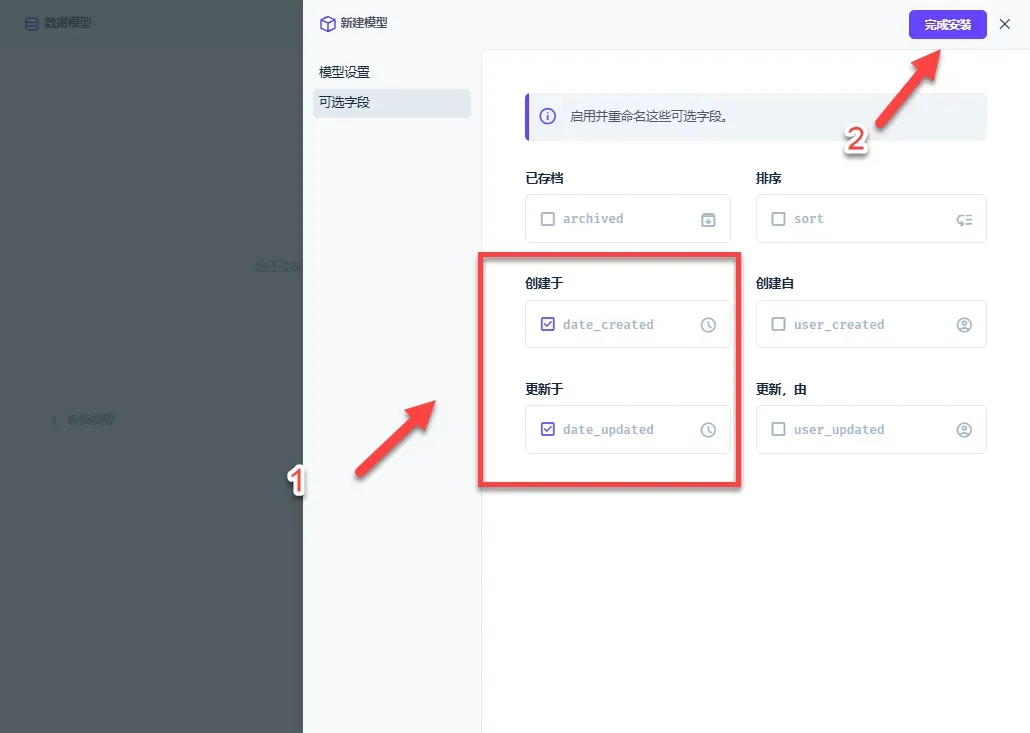Screen dimensions: 1030x733
Task: Expand the 系统模型 chevron
Action: tap(54, 420)
